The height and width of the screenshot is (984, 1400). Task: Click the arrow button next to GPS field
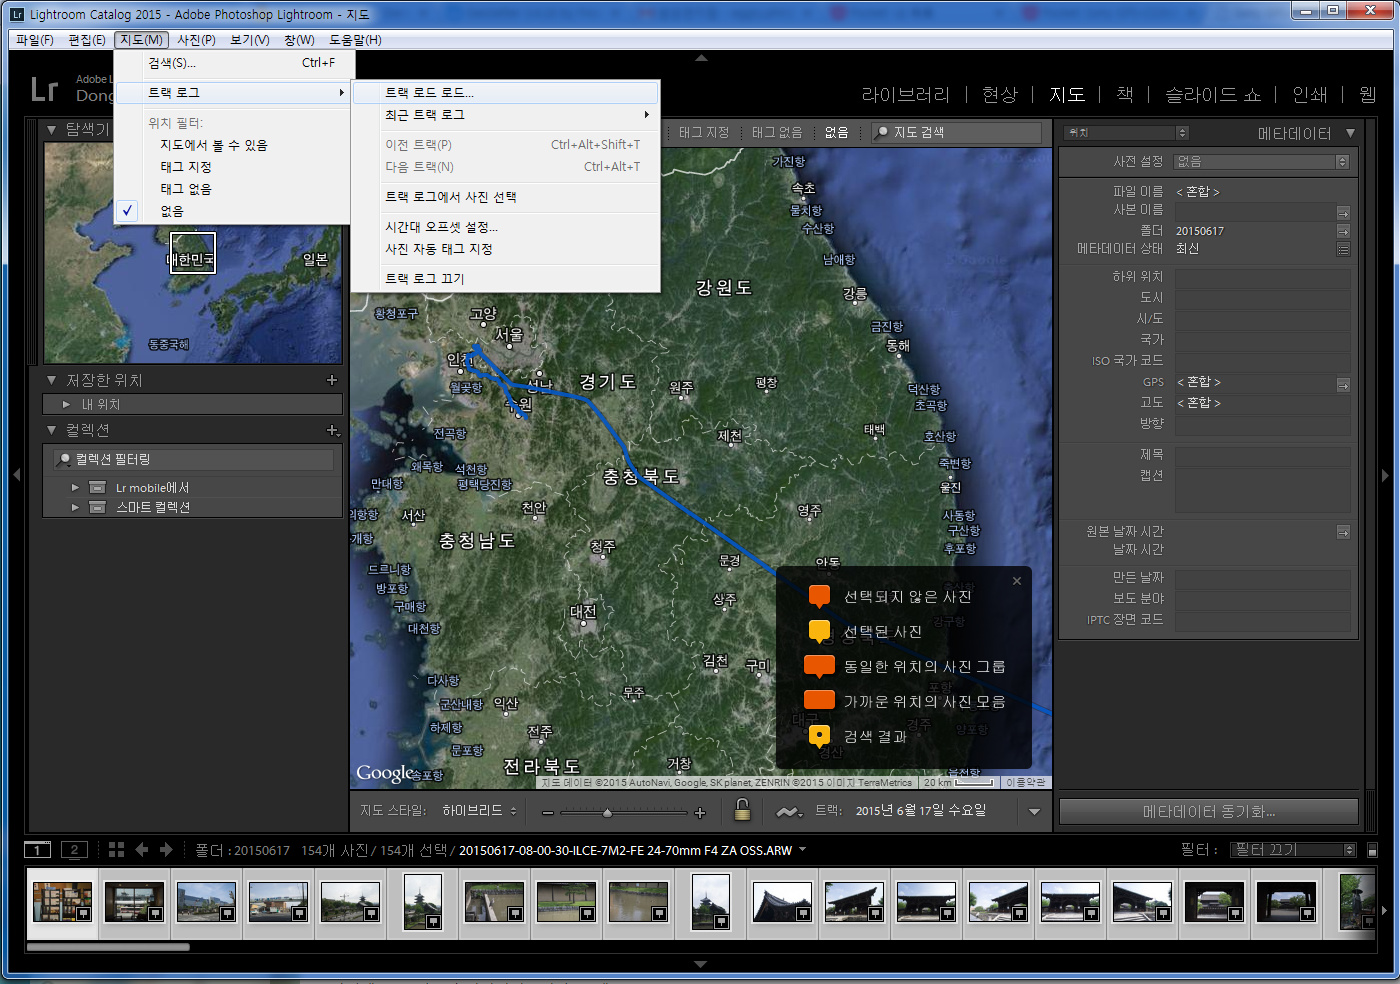(1343, 384)
